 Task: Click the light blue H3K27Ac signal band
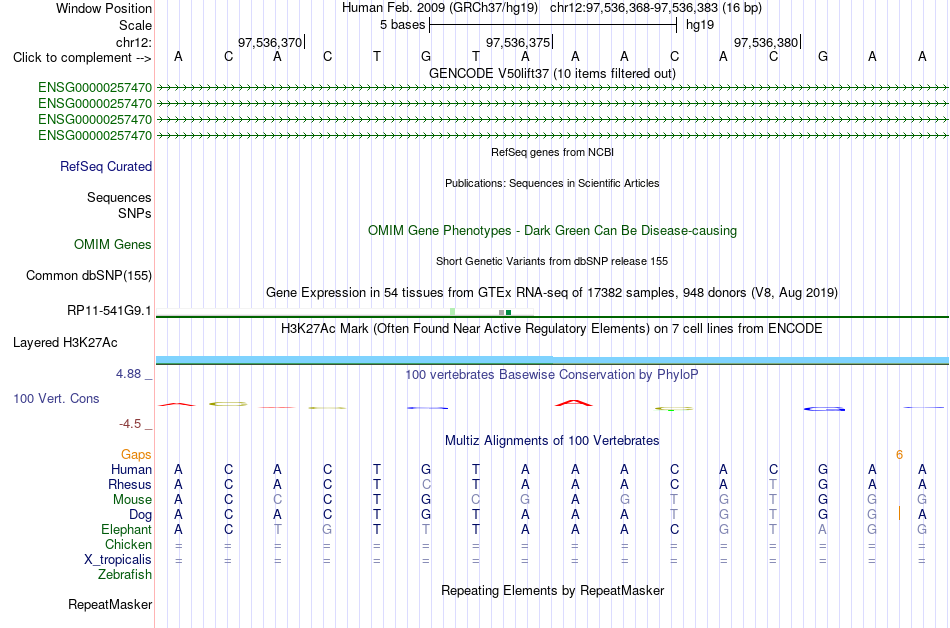click(x=552, y=360)
